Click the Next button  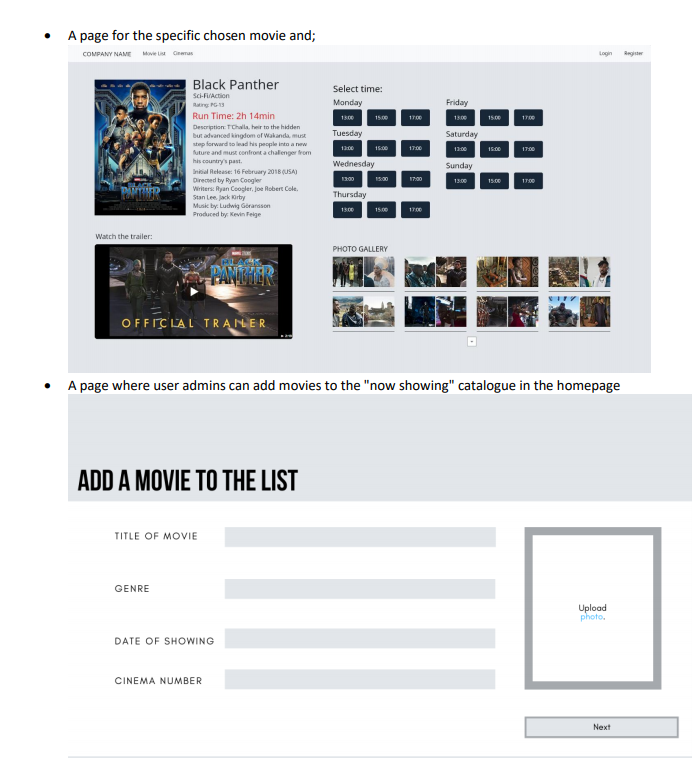[601, 727]
